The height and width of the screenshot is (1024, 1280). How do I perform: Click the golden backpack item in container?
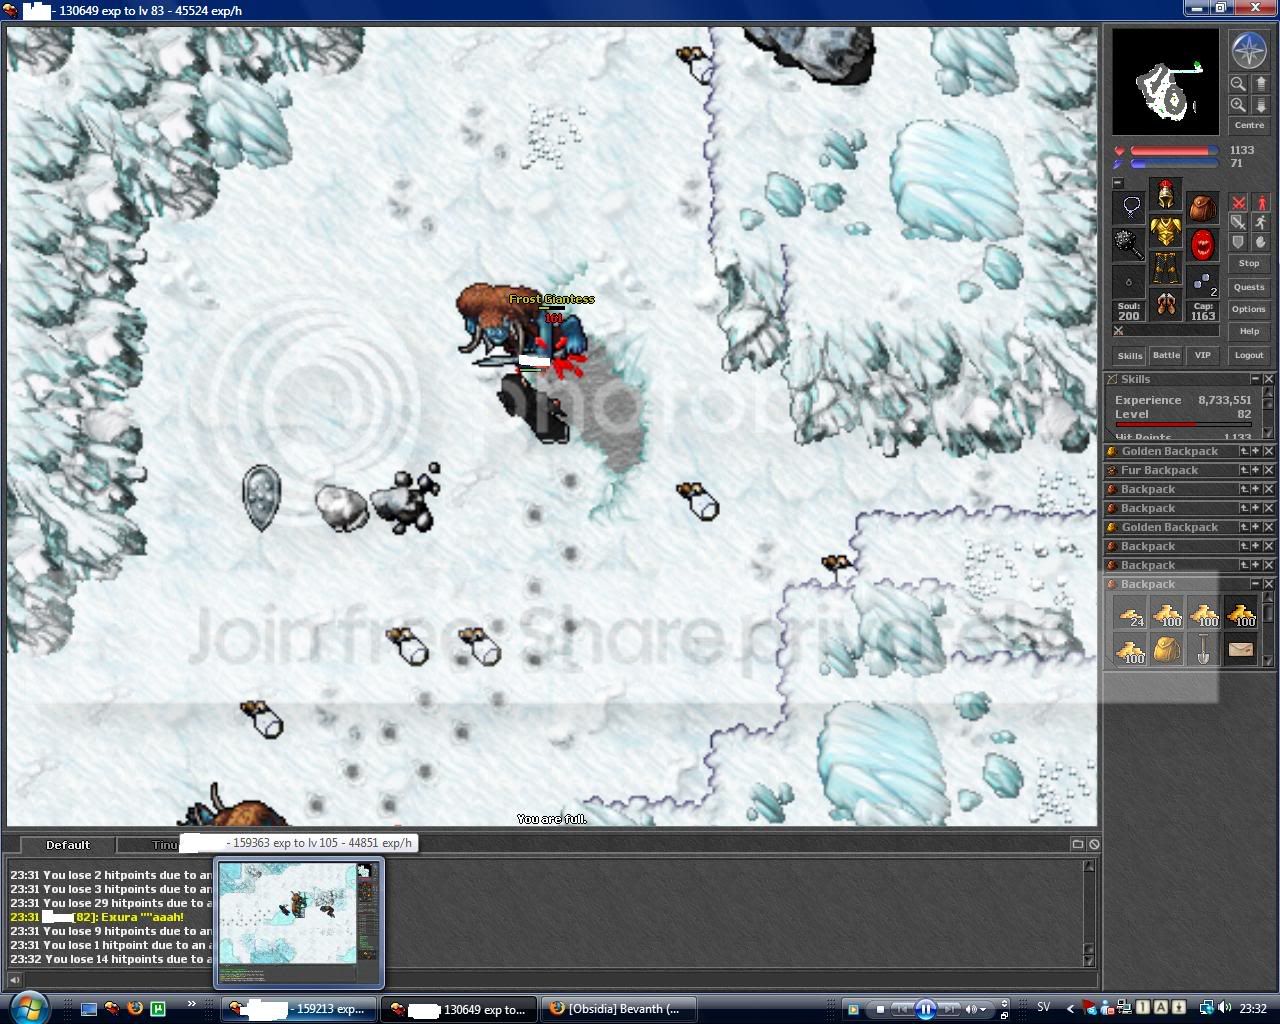(1167, 651)
